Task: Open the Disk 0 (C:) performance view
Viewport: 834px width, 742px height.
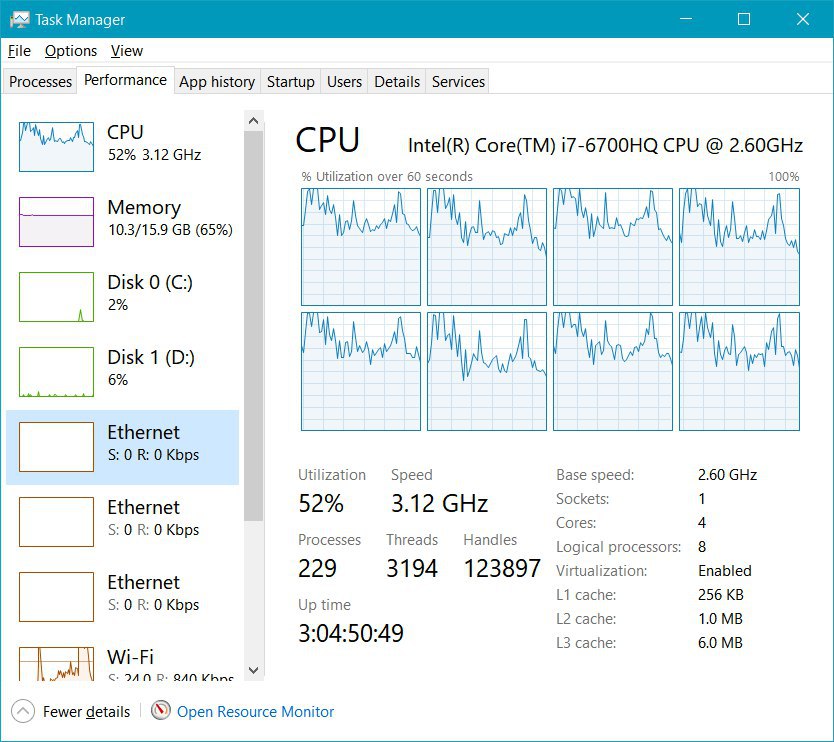Action: [x=122, y=297]
